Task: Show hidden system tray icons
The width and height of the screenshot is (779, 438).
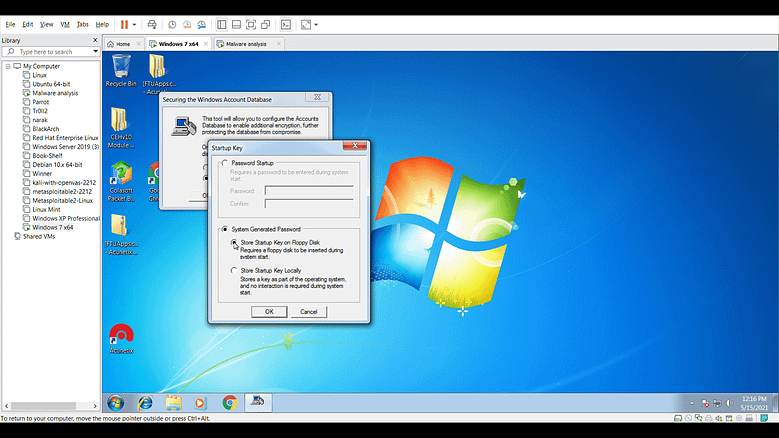Action: tap(692, 403)
